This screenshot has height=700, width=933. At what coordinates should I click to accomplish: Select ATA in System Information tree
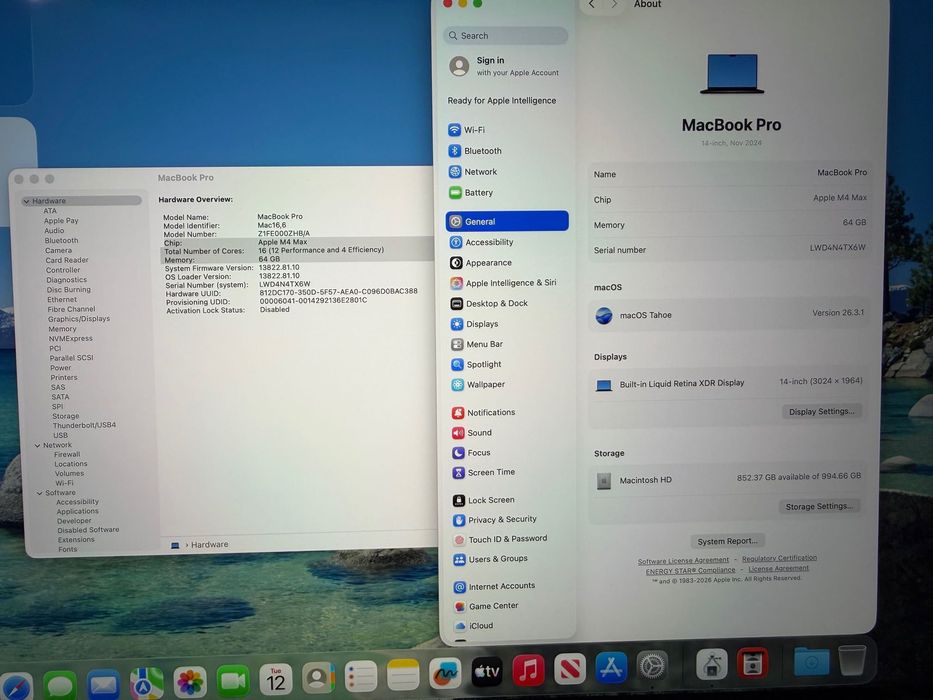50,211
